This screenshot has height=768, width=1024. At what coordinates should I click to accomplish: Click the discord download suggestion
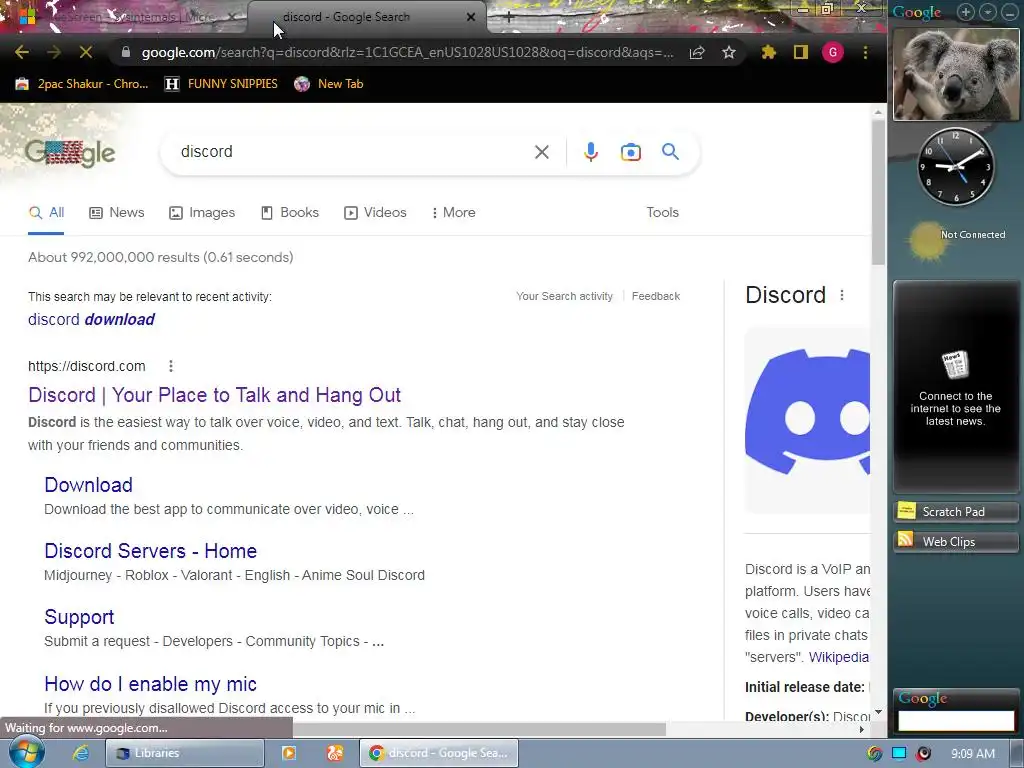91,319
